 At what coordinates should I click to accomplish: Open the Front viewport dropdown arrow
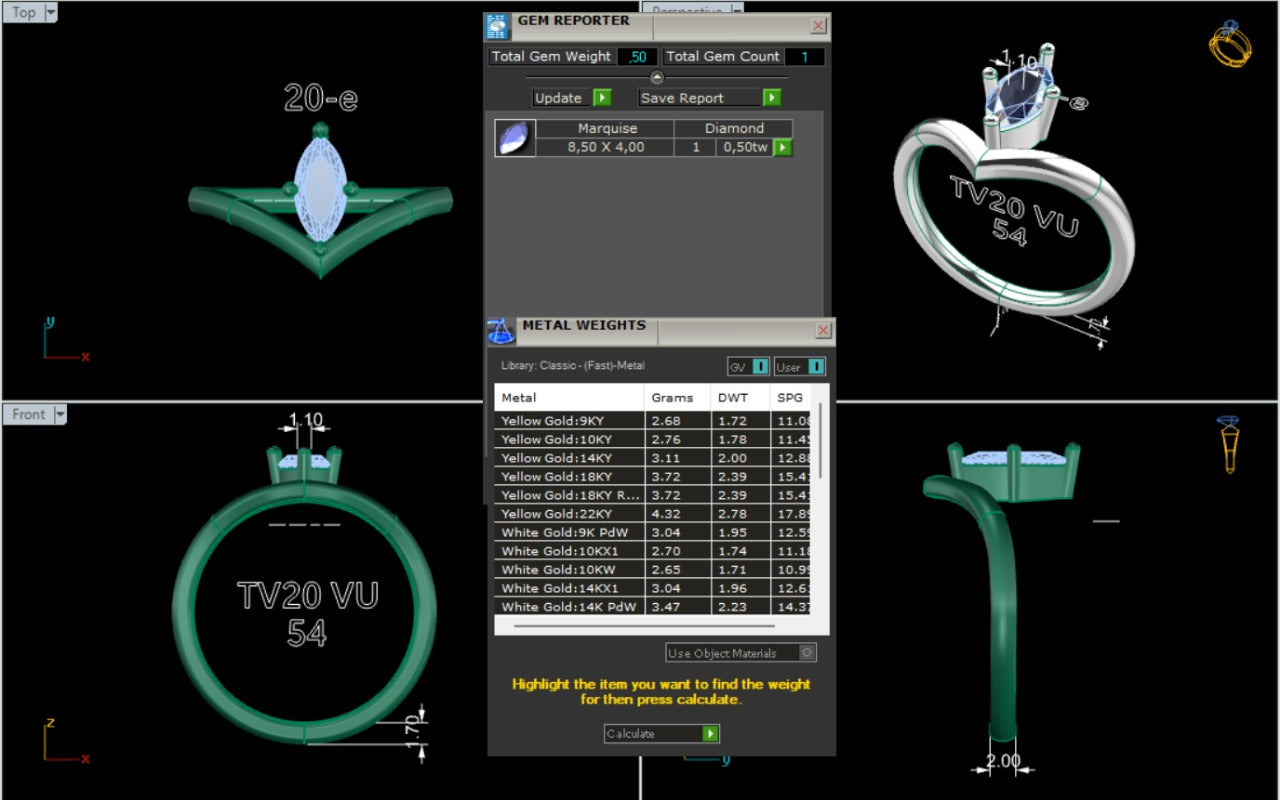(60, 414)
